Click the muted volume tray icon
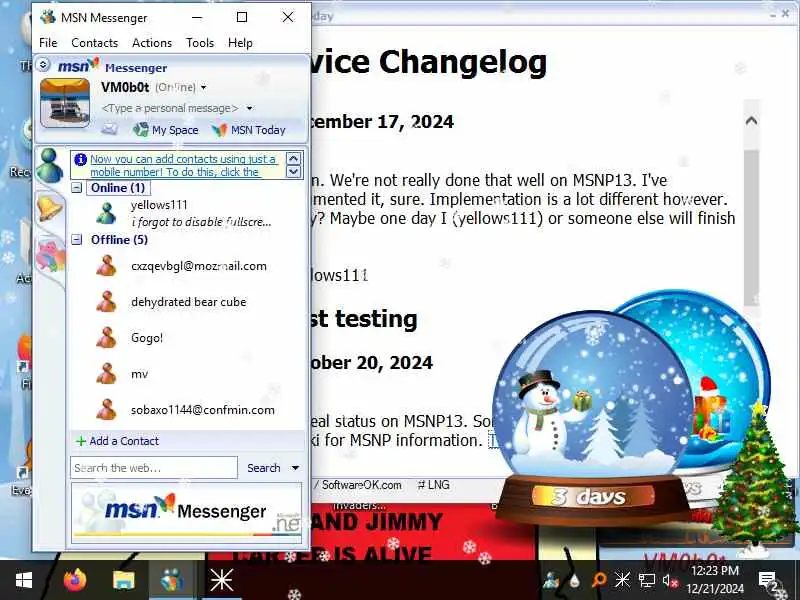The height and width of the screenshot is (600, 800). coord(670,581)
